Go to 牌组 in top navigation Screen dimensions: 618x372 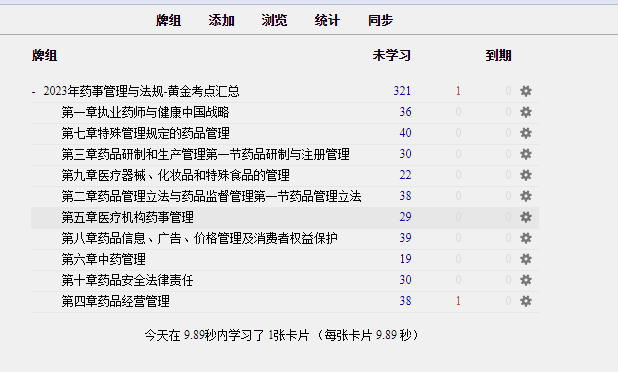tap(168, 20)
